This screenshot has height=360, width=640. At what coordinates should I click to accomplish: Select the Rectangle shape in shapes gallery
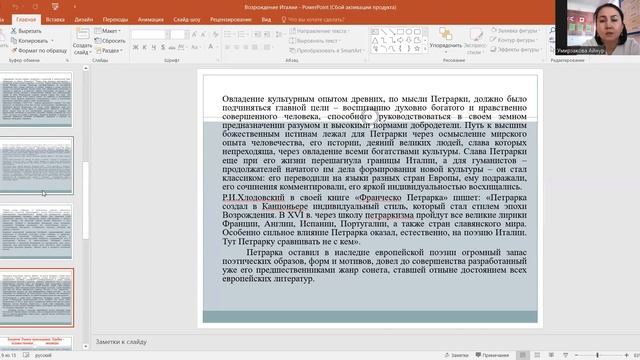(x=400, y=31)
